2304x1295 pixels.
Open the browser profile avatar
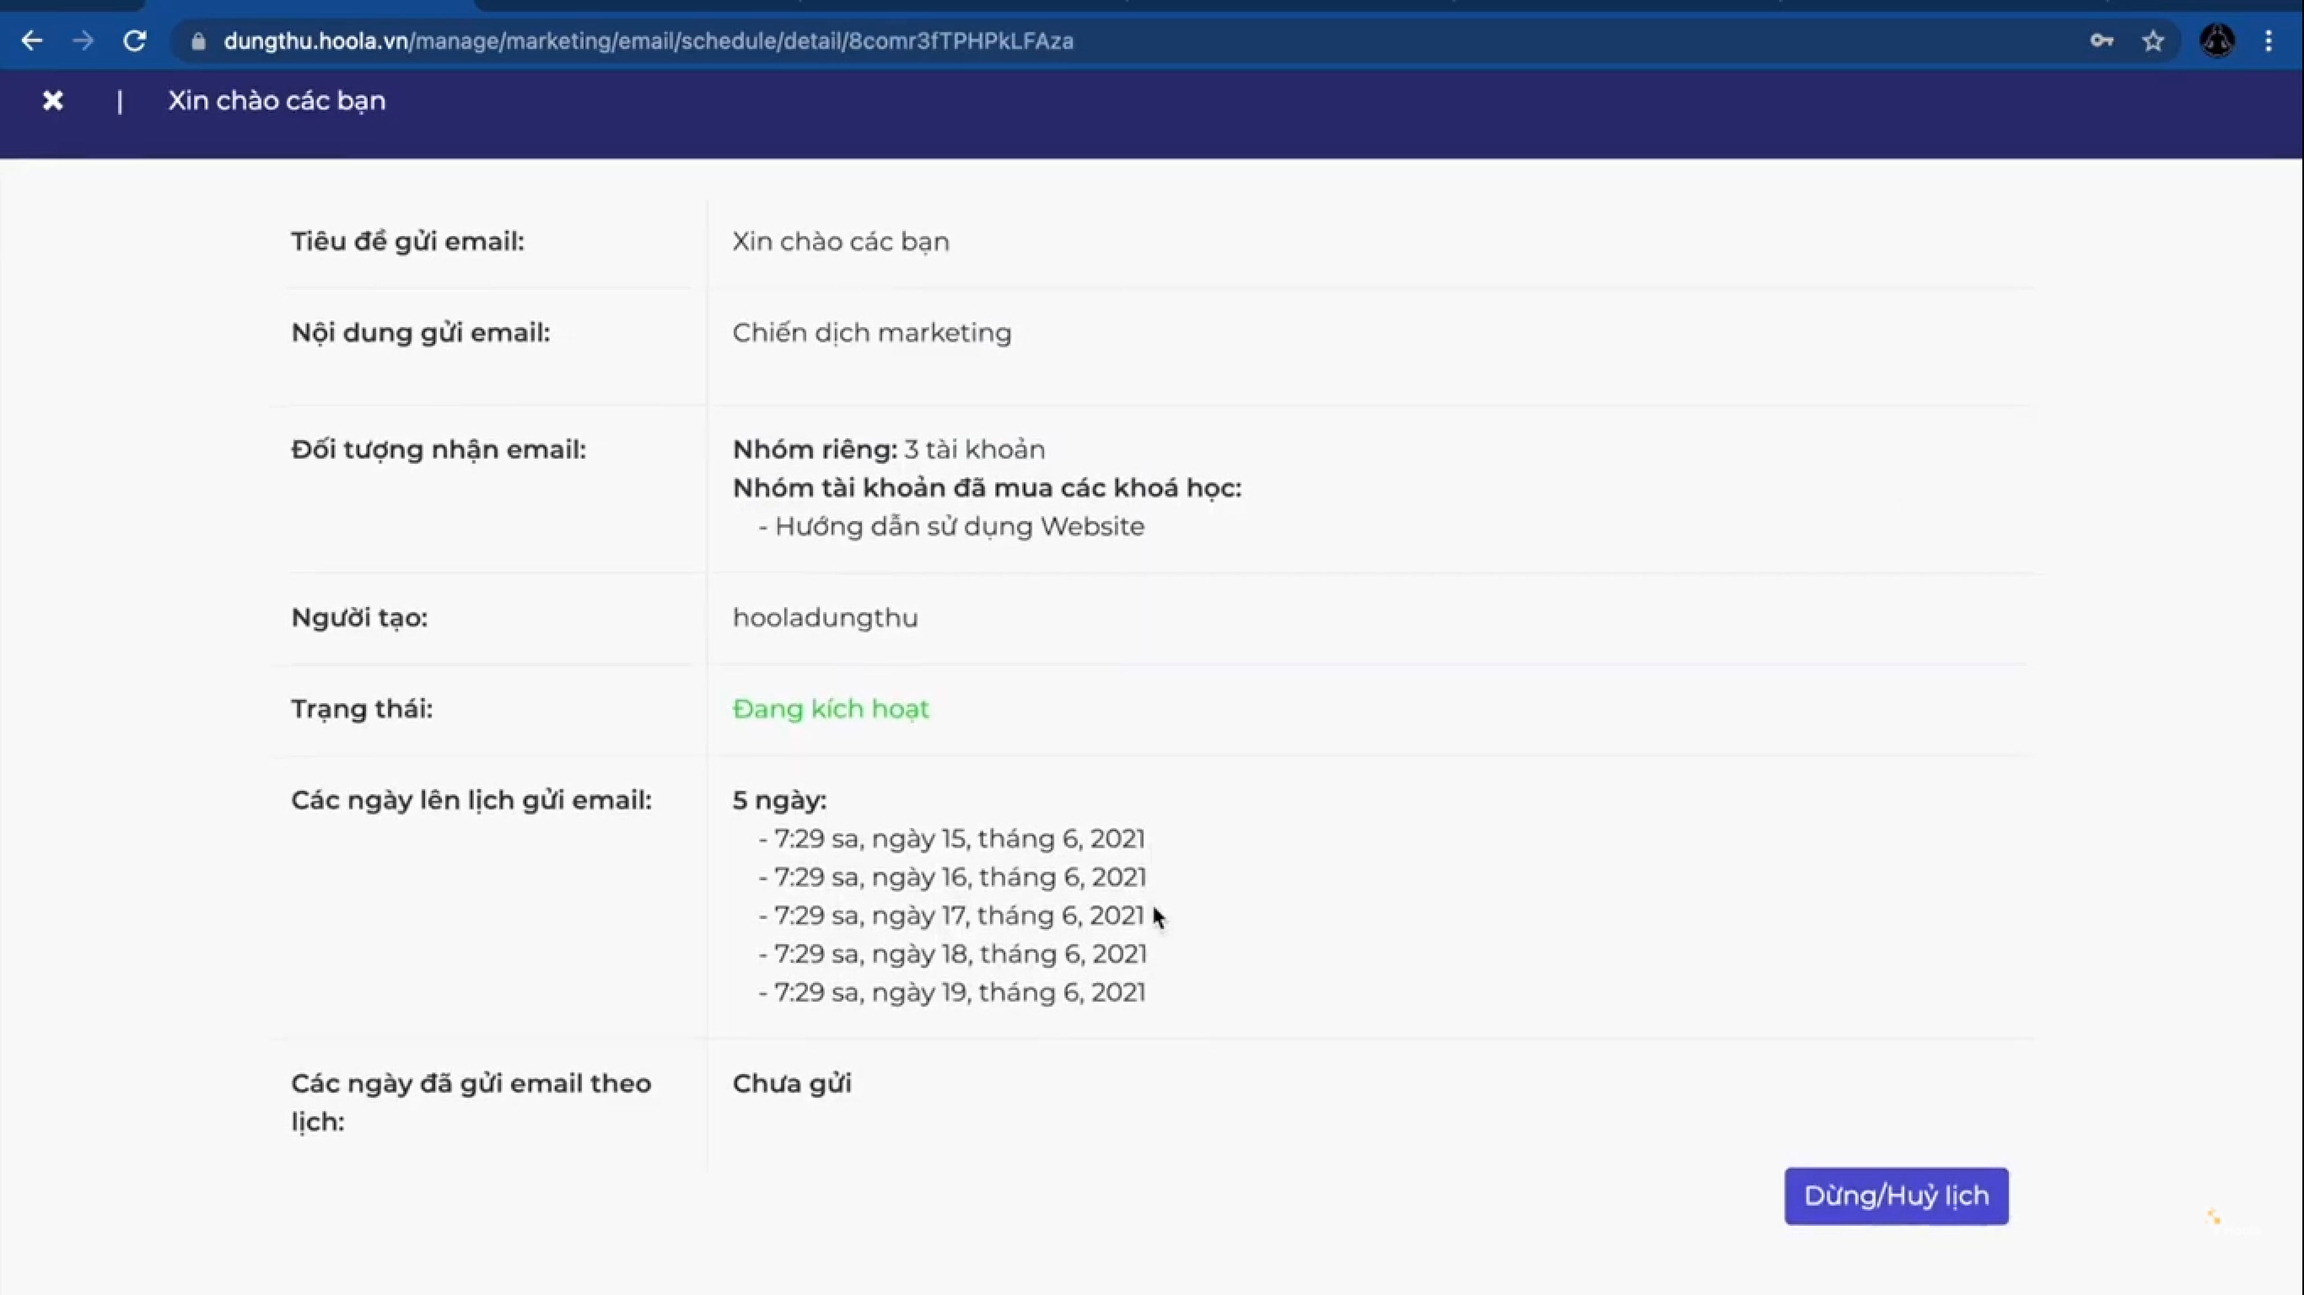(x=2217, y=41)
